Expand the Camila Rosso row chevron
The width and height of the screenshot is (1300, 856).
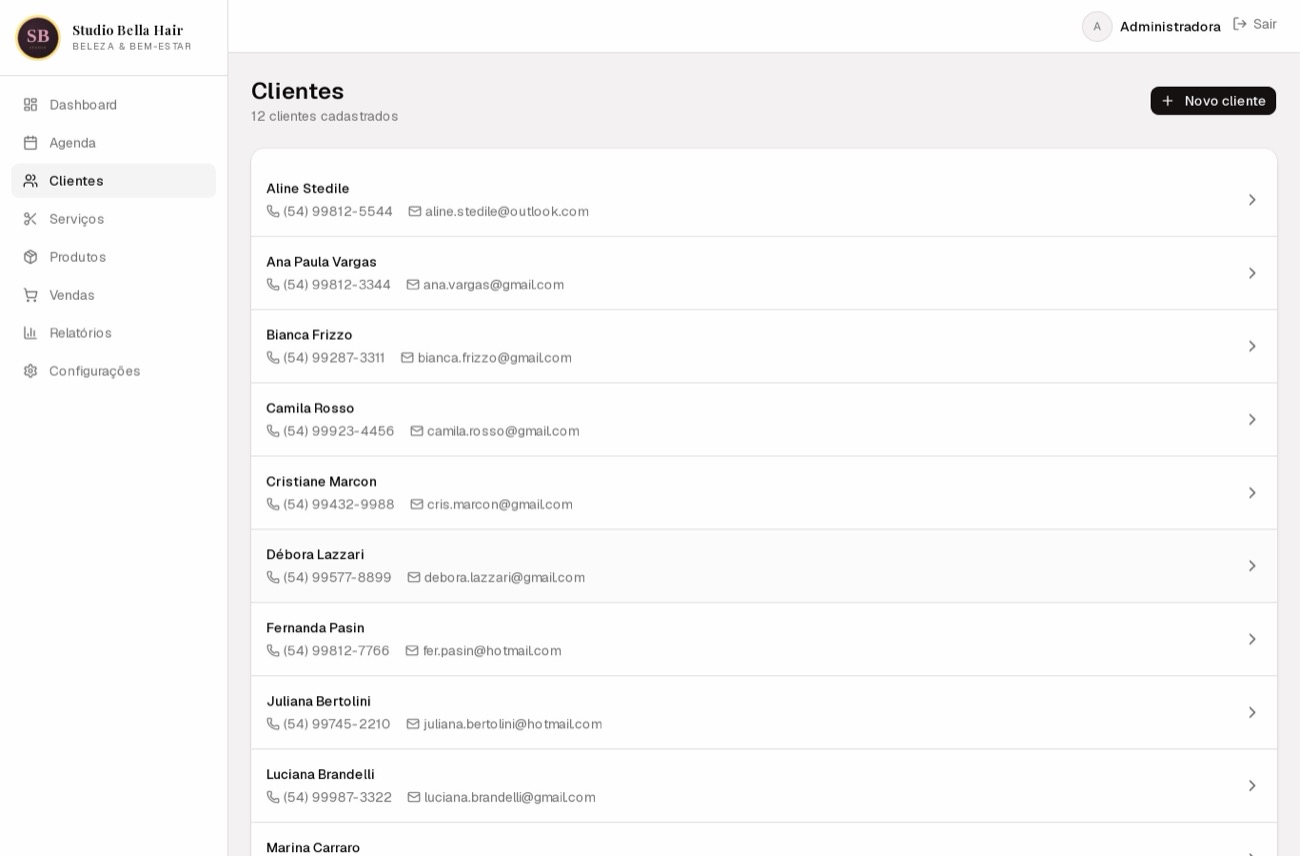pos(1252,420)
